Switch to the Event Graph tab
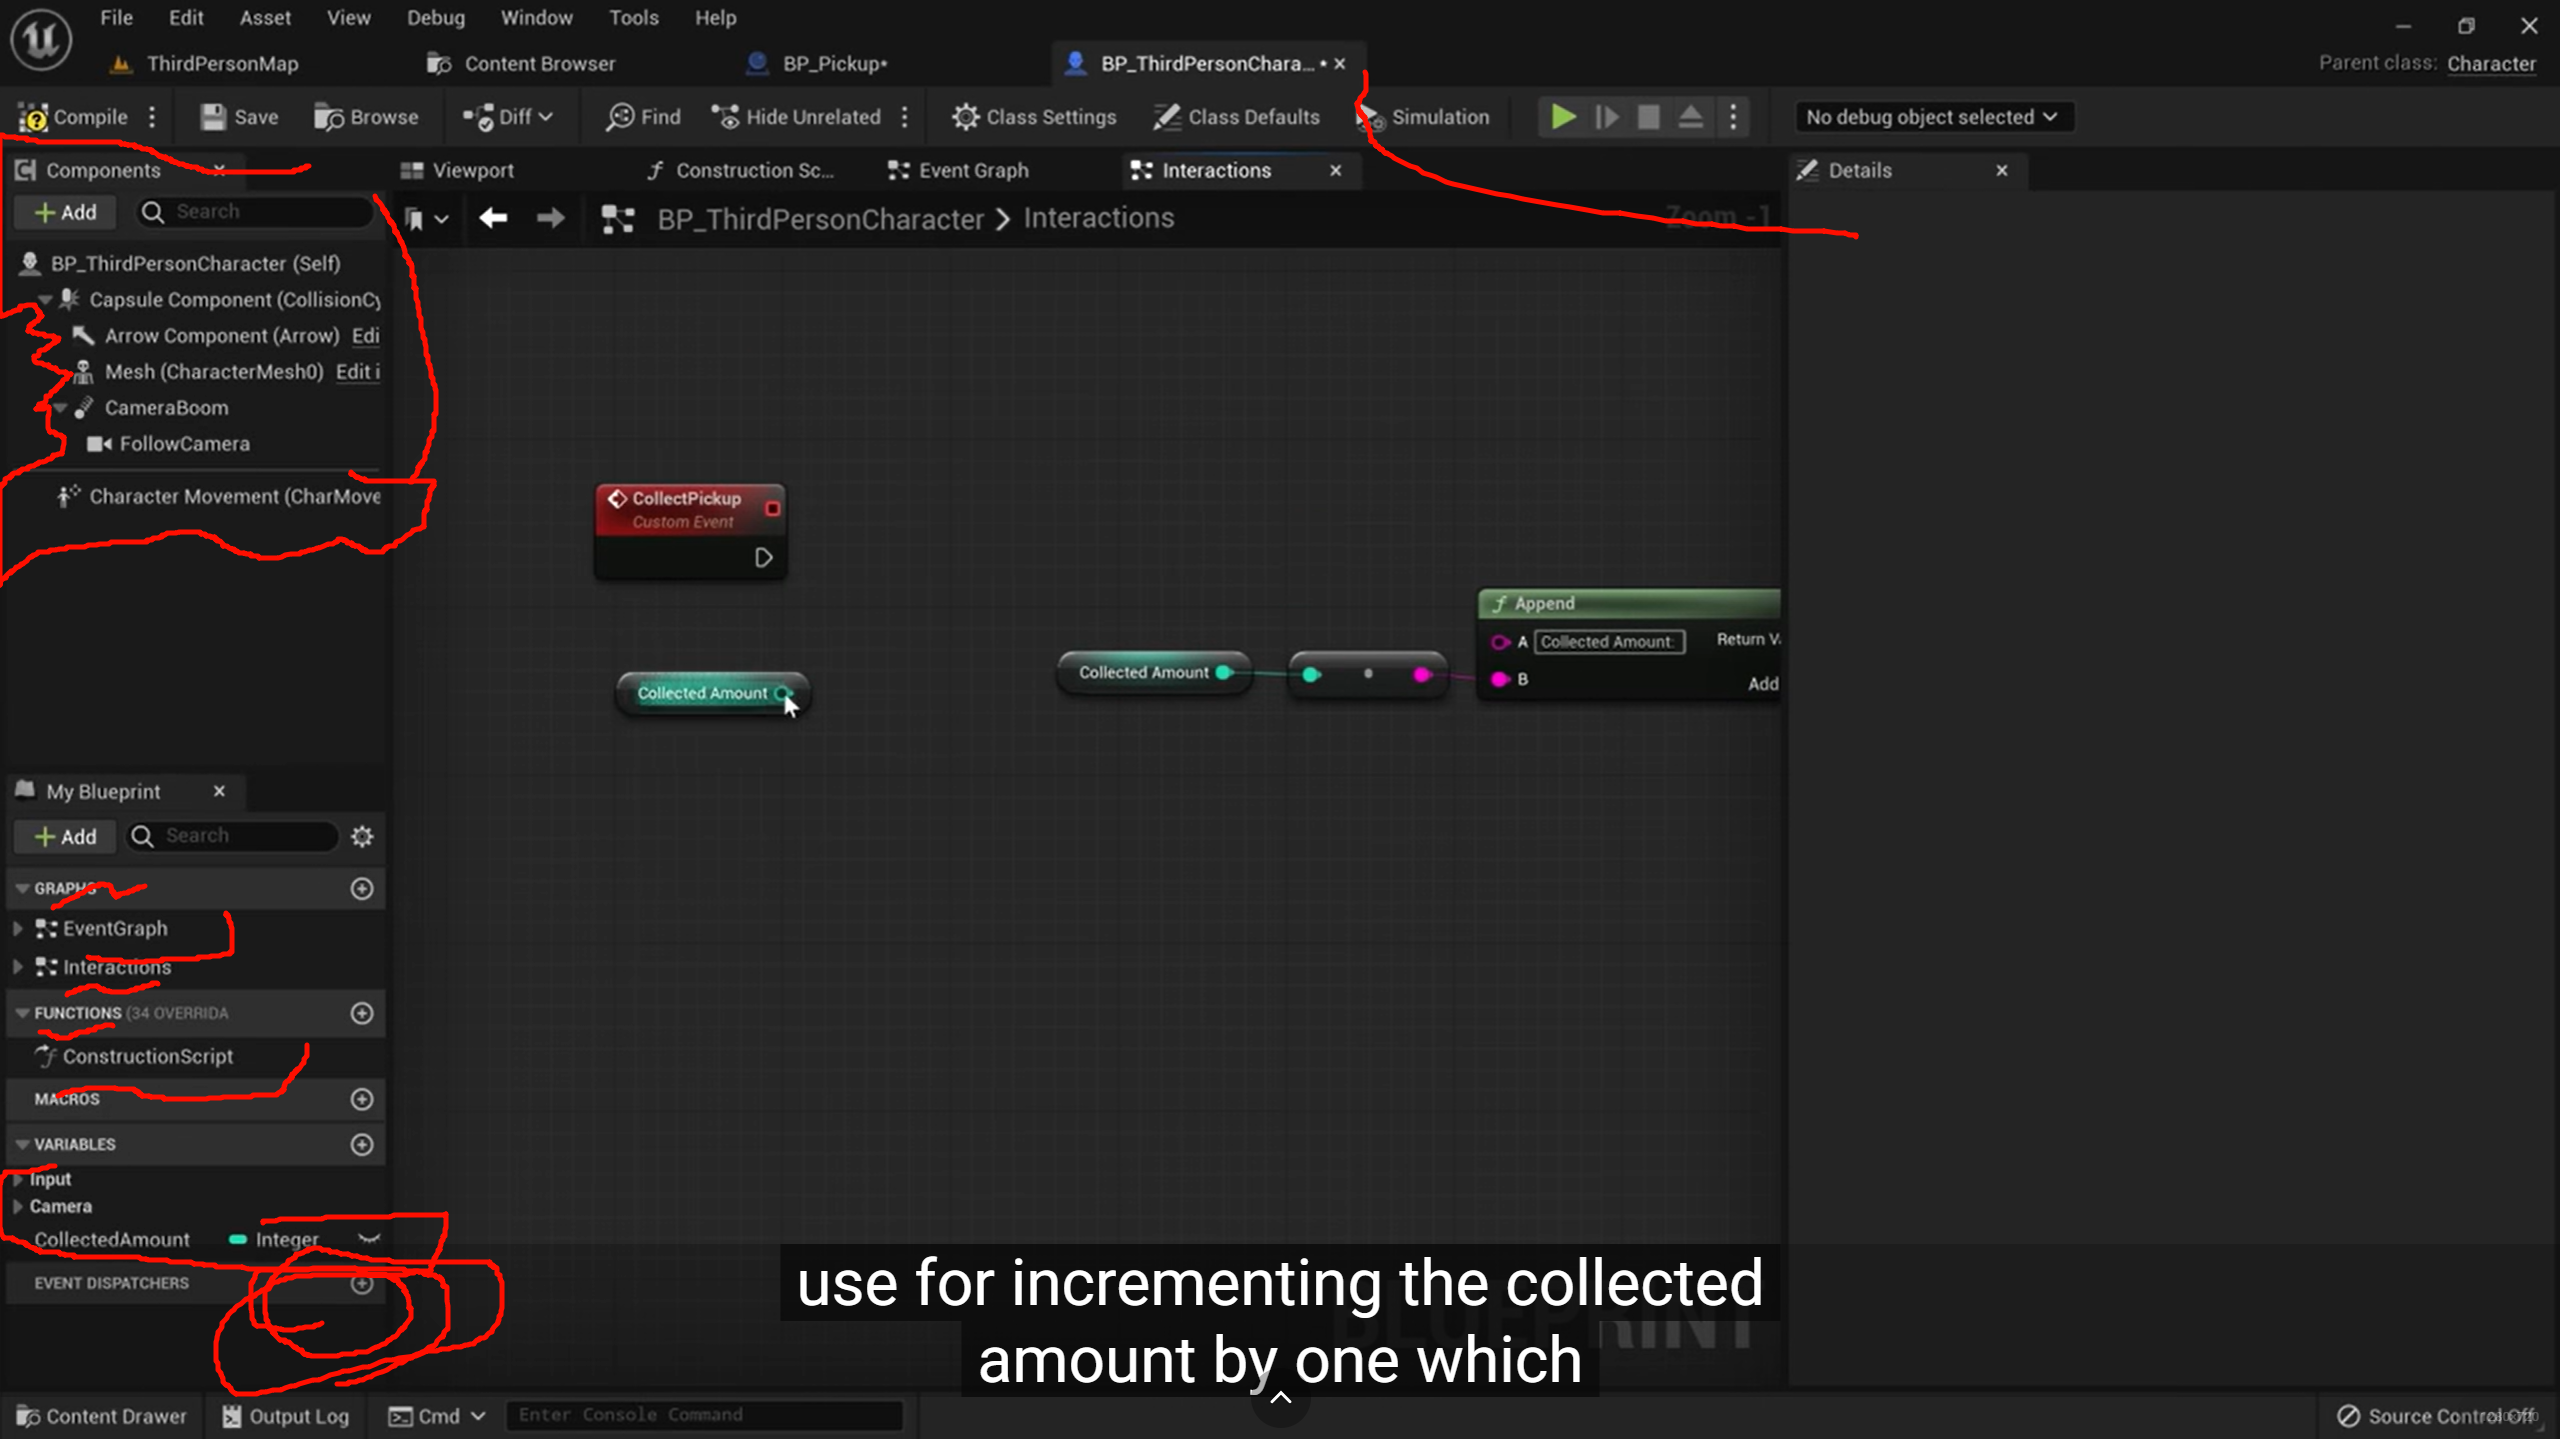Viewport: 2560px width, 1439px height. [959, 171]
